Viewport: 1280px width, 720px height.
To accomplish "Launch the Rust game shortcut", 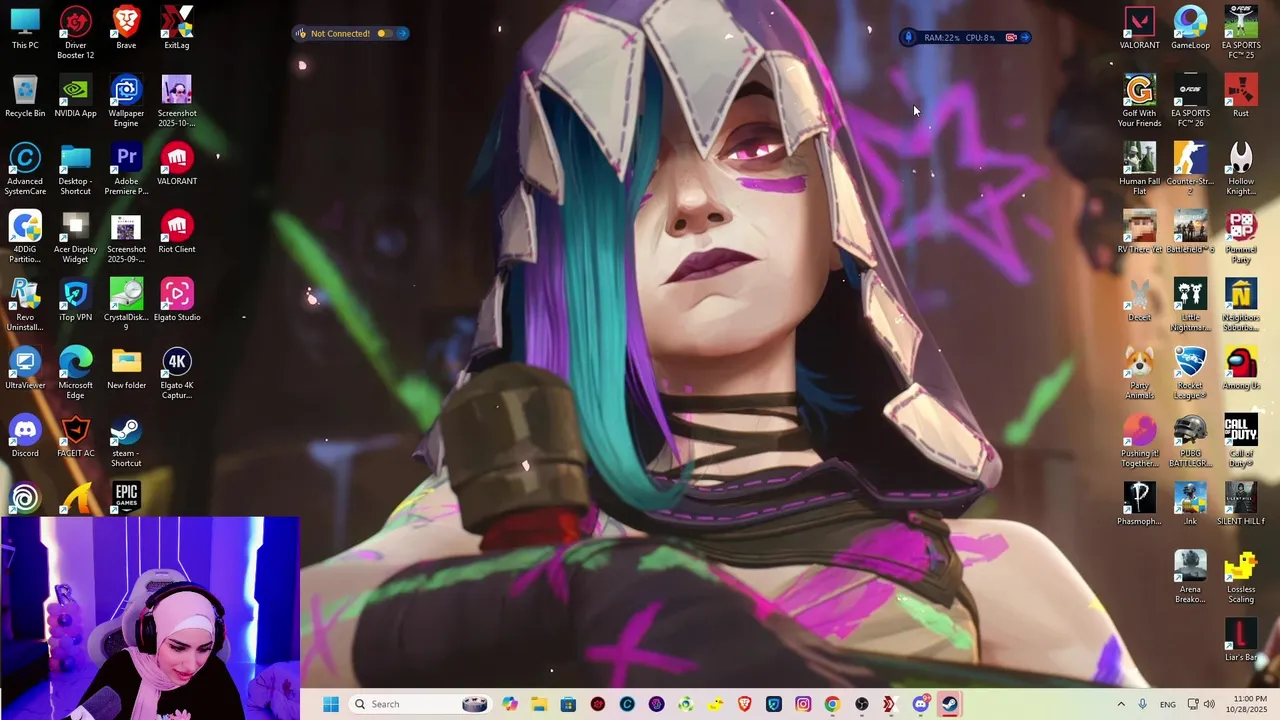I will [1241, 96].
